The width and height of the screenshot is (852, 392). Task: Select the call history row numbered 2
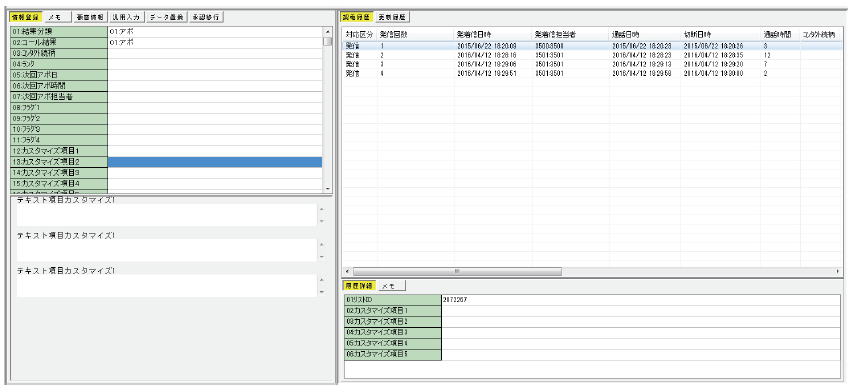(x=591, y=55)
